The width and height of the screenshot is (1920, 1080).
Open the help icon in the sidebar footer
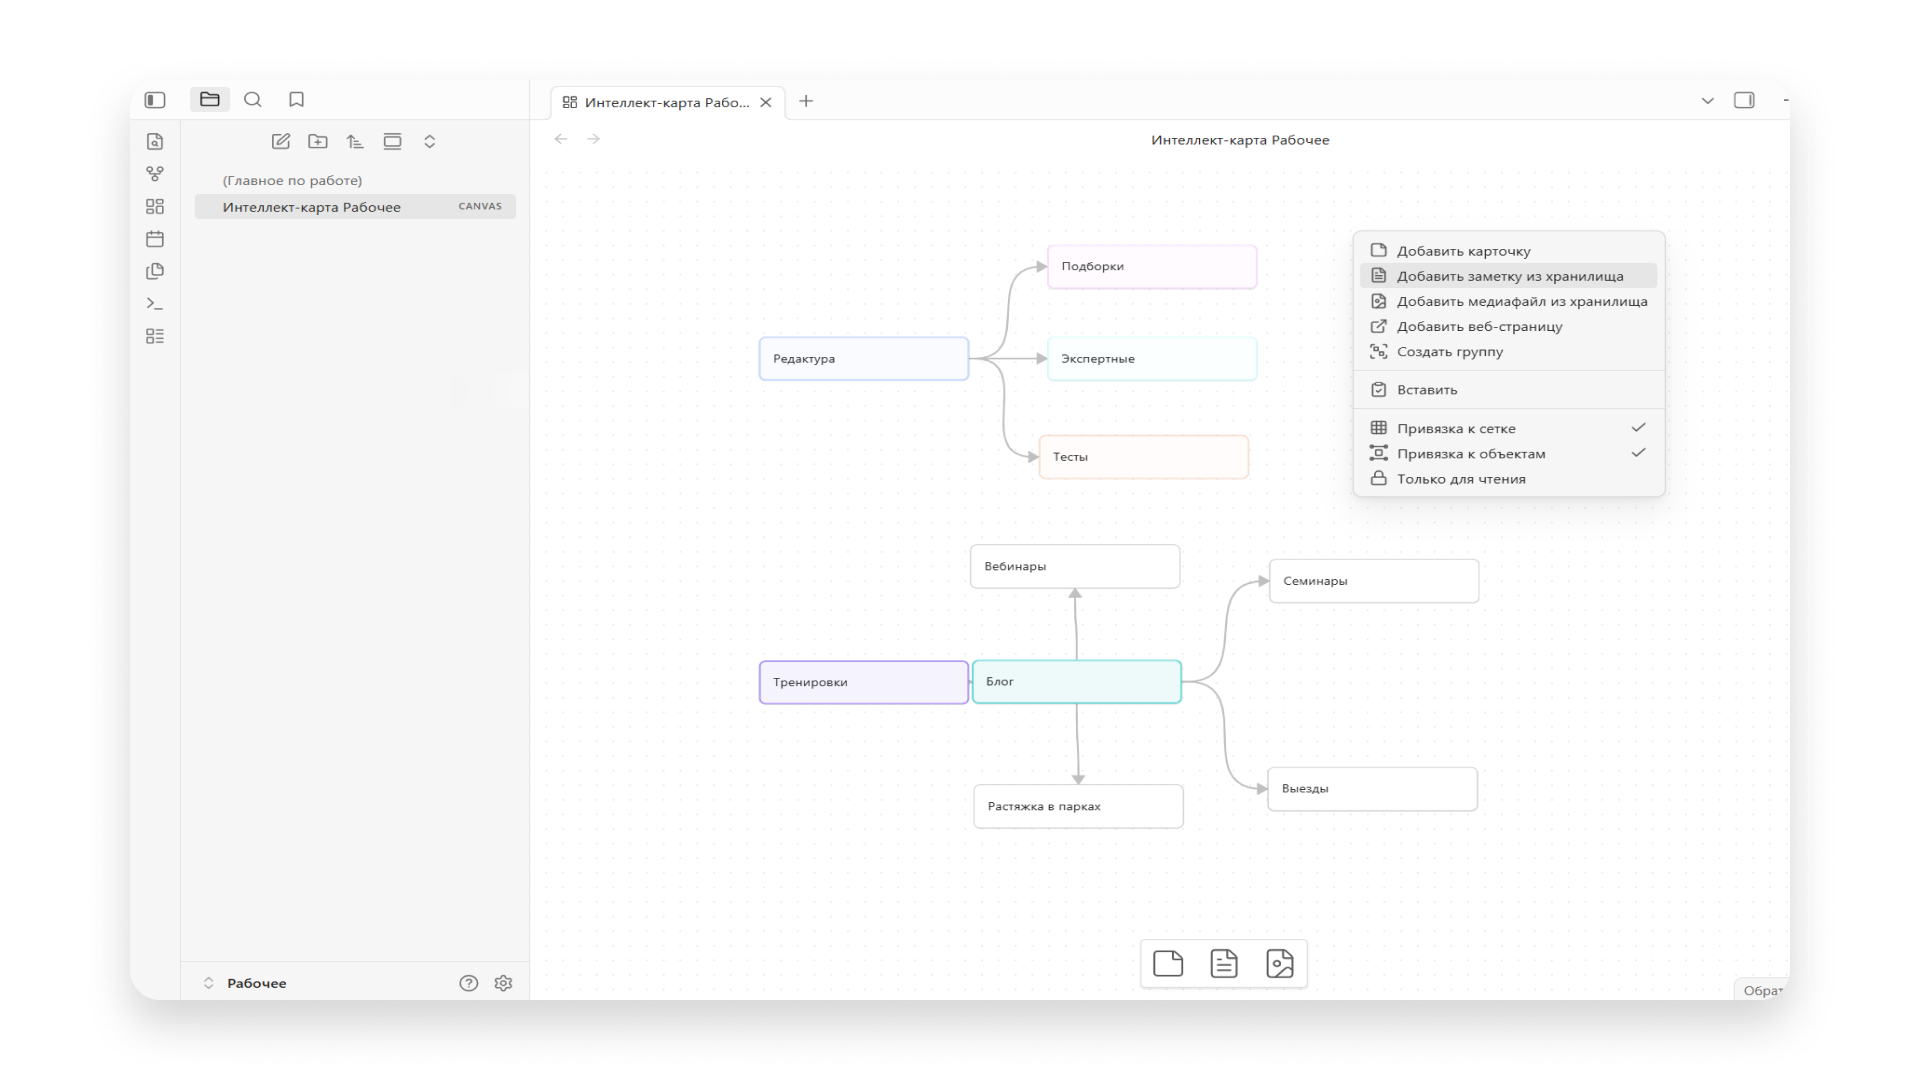pyautogui.click(x=469, y=983)
